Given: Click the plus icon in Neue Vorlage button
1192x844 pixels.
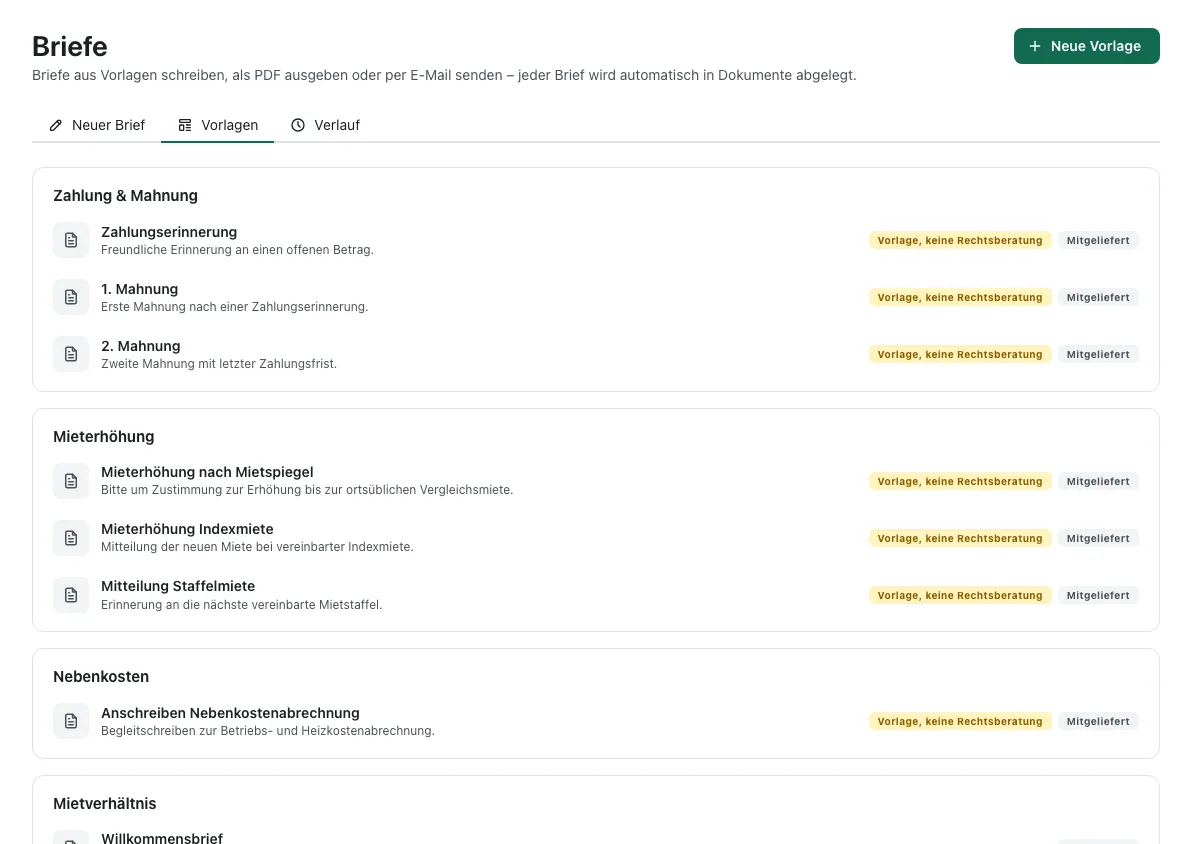Looking at the screenshot, I should coord(1035,46).
